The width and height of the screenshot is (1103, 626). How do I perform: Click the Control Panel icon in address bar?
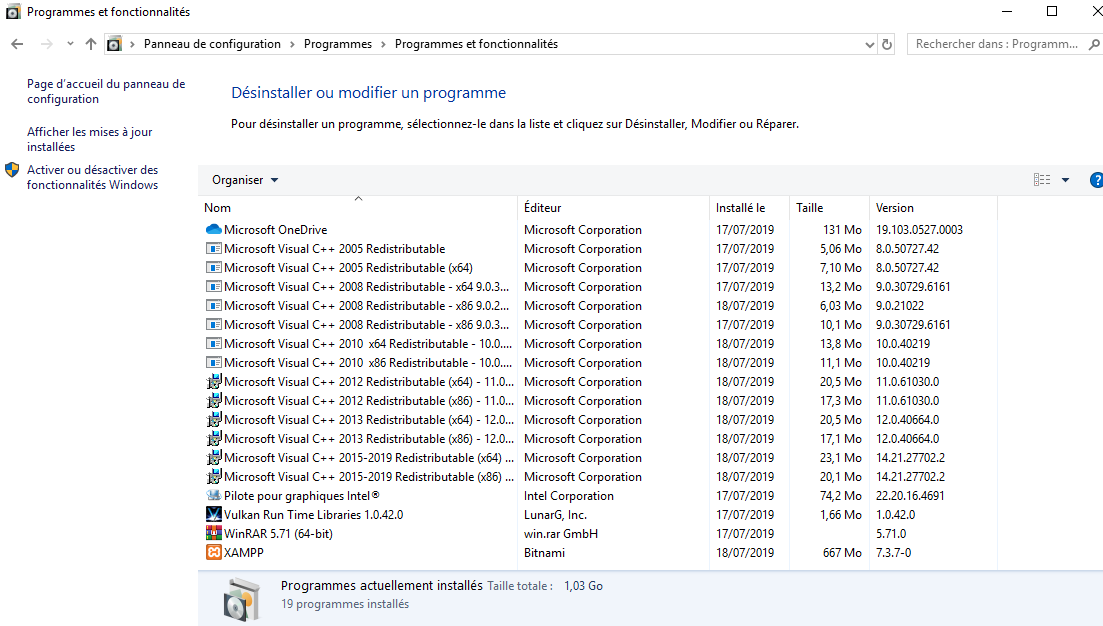point(114,44)
